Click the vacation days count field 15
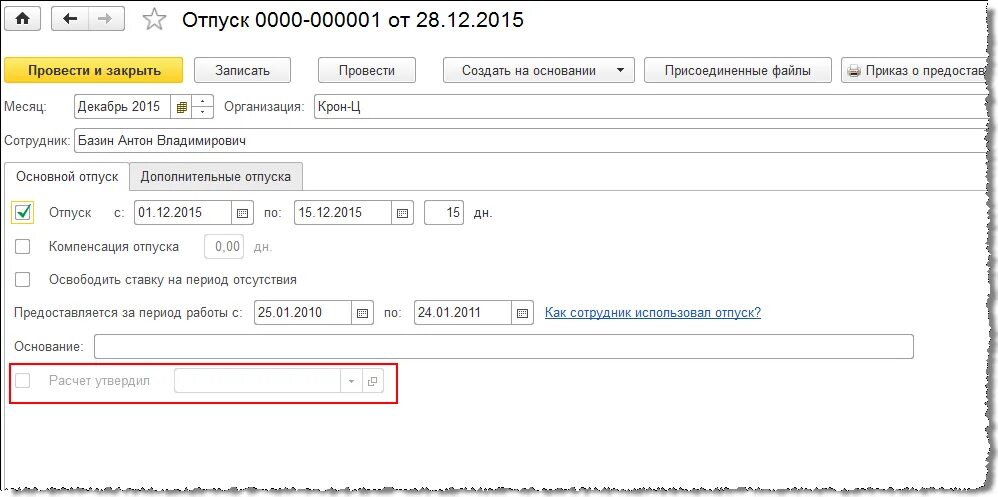 [444, 213]
